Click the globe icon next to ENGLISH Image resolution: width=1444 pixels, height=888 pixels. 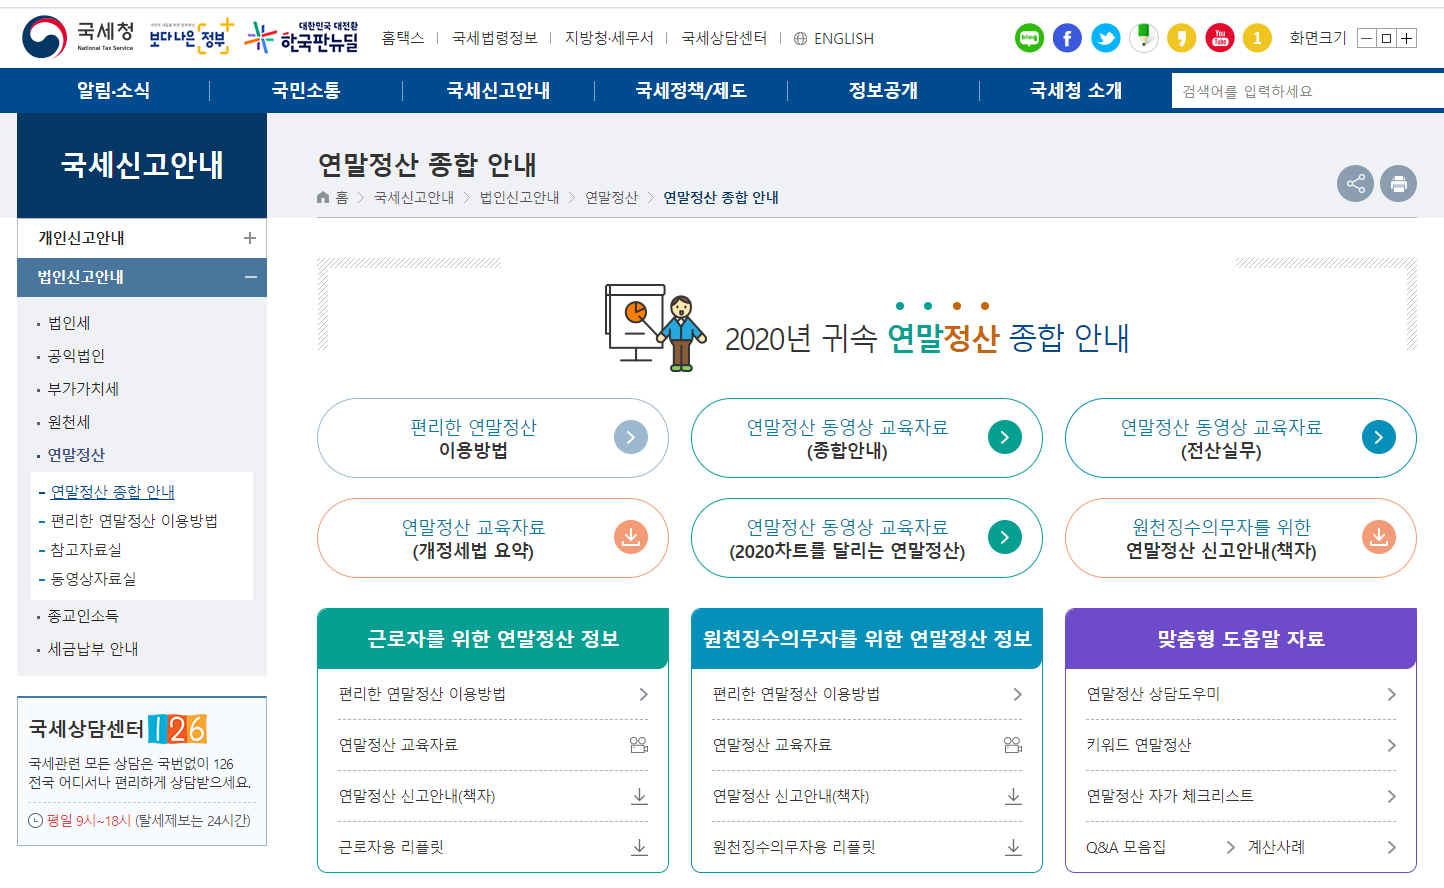[800, 38]
